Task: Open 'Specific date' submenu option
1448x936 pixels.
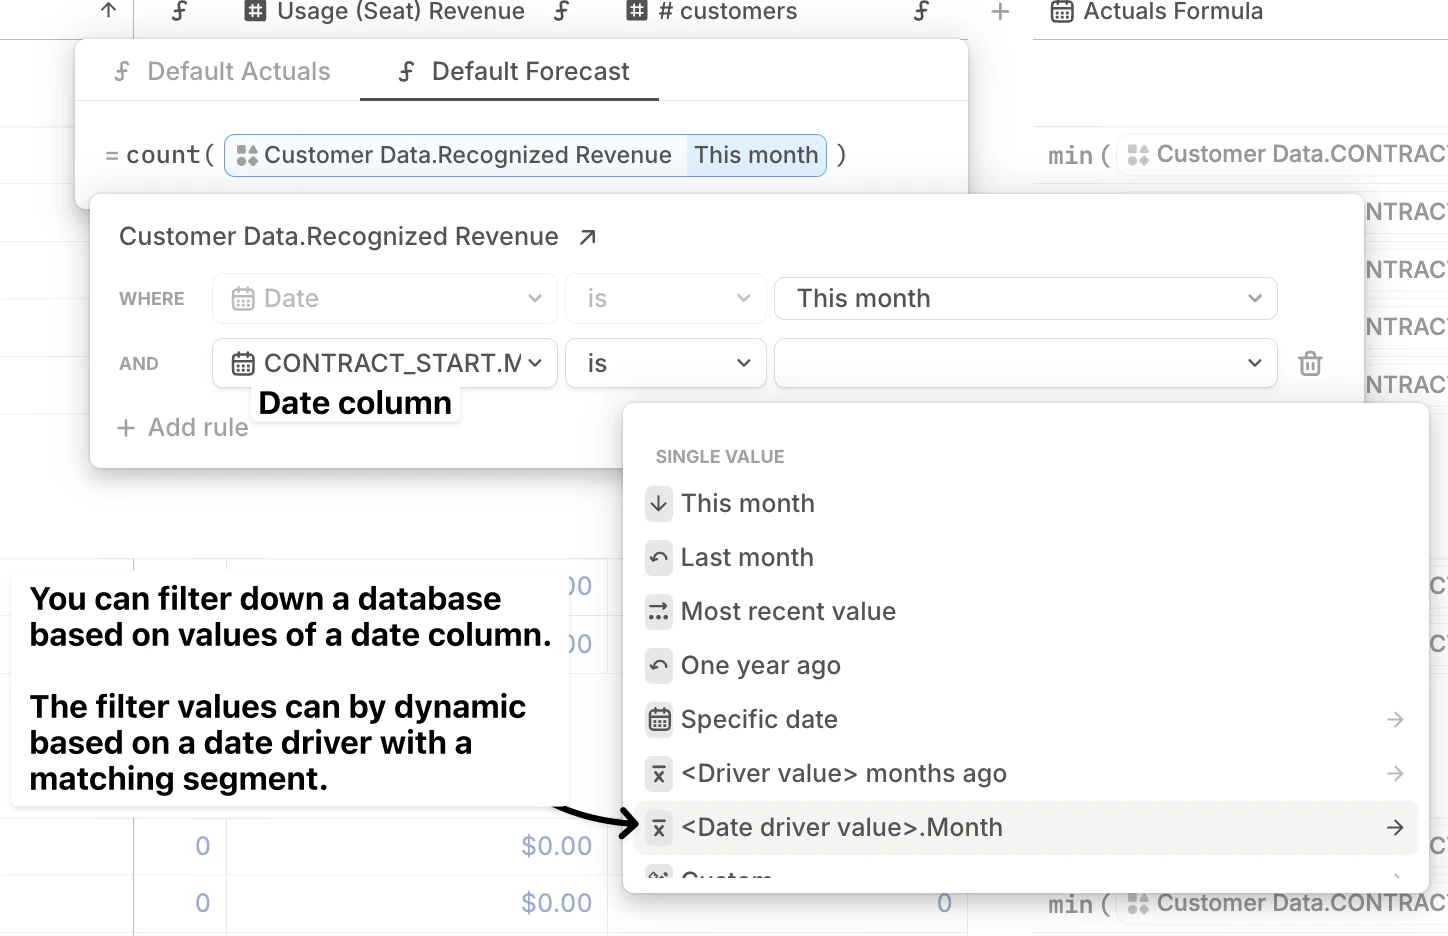Action: tap(759, 720)
